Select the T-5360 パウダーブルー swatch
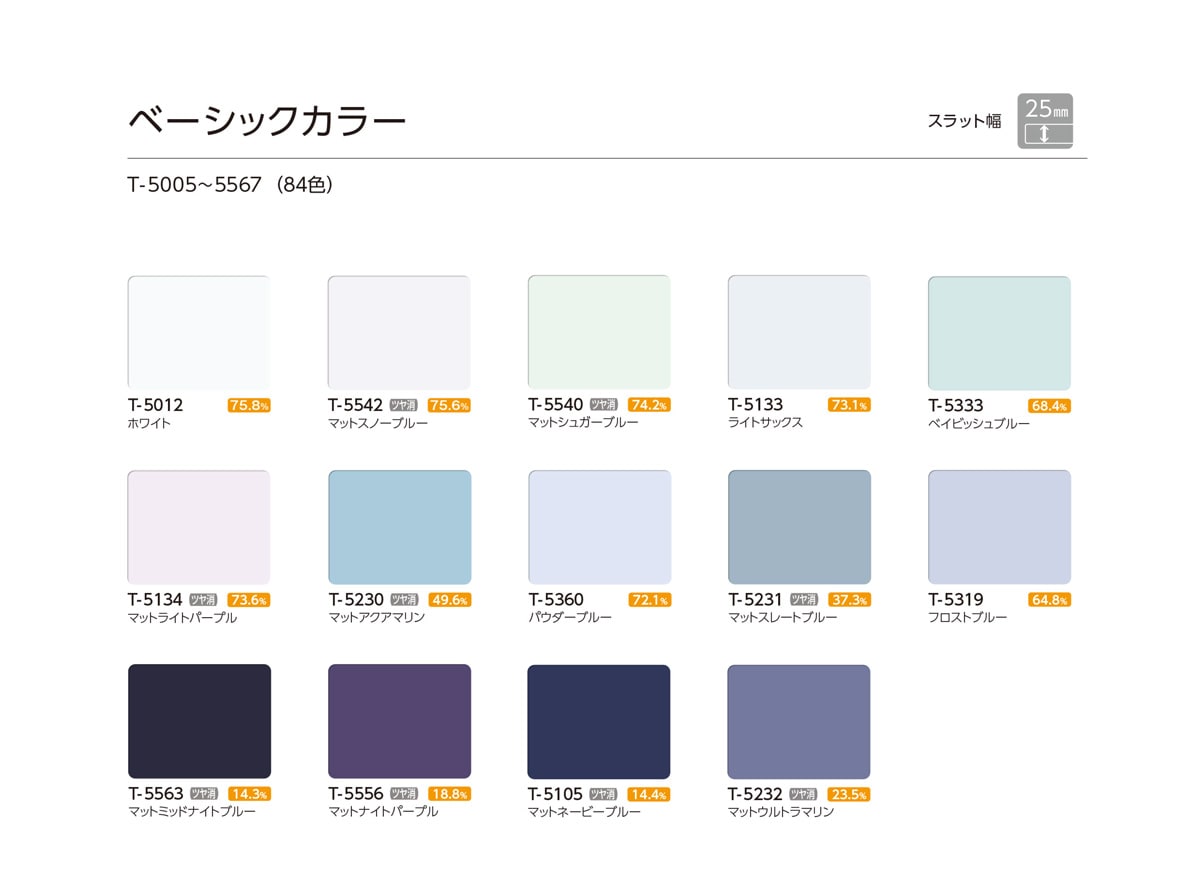 point(599,527)
